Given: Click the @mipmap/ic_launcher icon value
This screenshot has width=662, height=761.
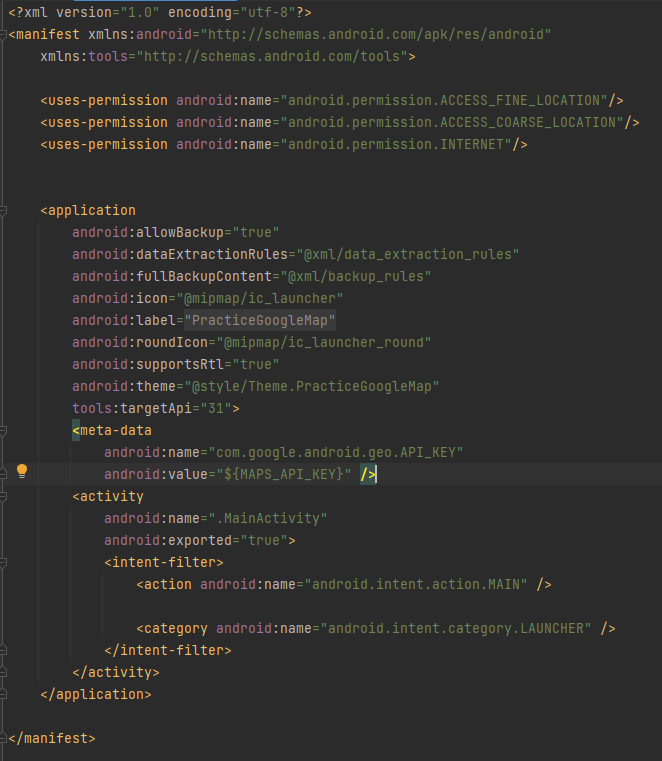Looking at the screenshot, I should pos(260,298).
